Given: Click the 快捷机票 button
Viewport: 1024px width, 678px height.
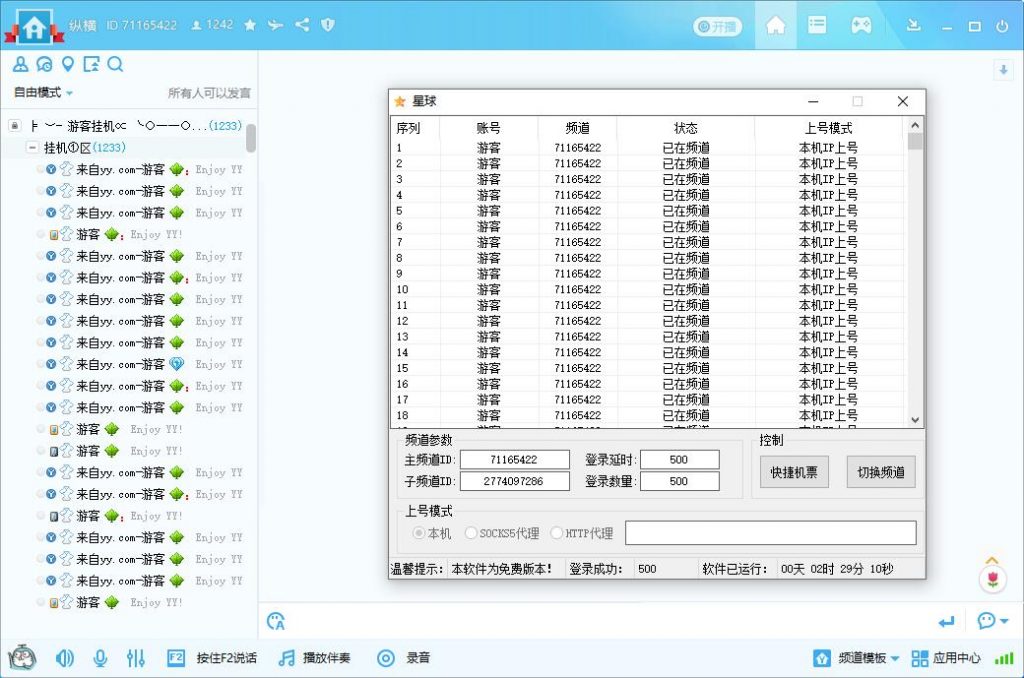Looking at the screenshot, I should [794, 472].
